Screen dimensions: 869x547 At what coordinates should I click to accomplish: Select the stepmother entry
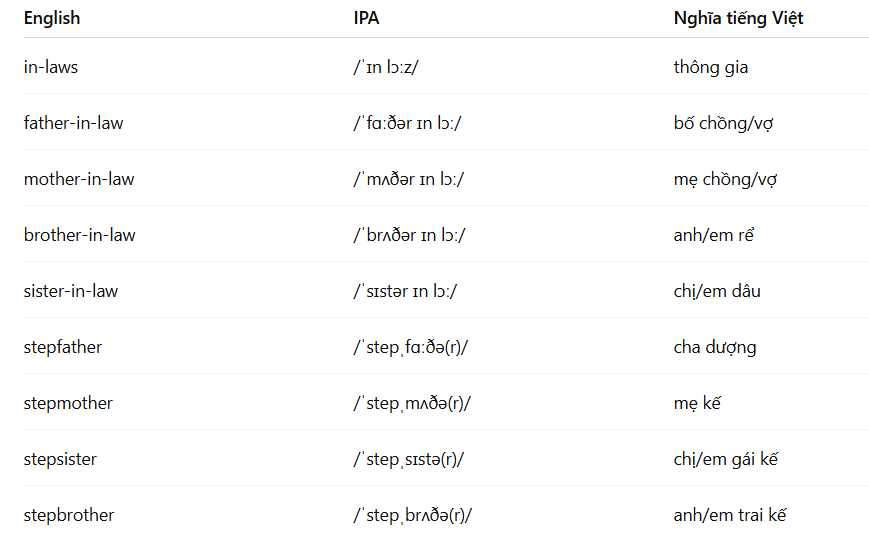pos(68,403)
